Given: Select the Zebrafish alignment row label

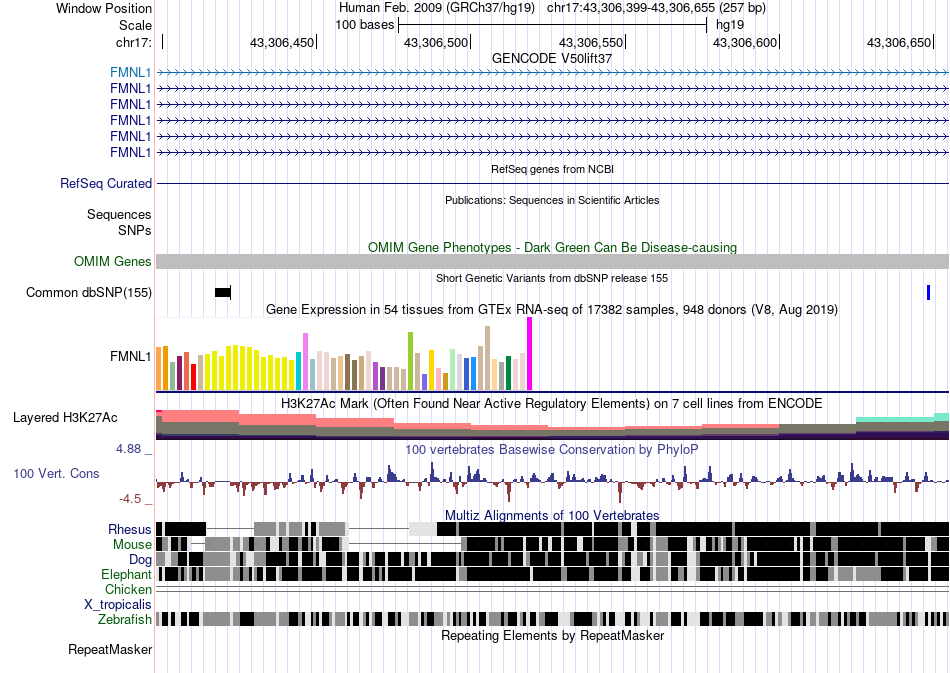Looking at the screenshot, I should tap(125, 619).
